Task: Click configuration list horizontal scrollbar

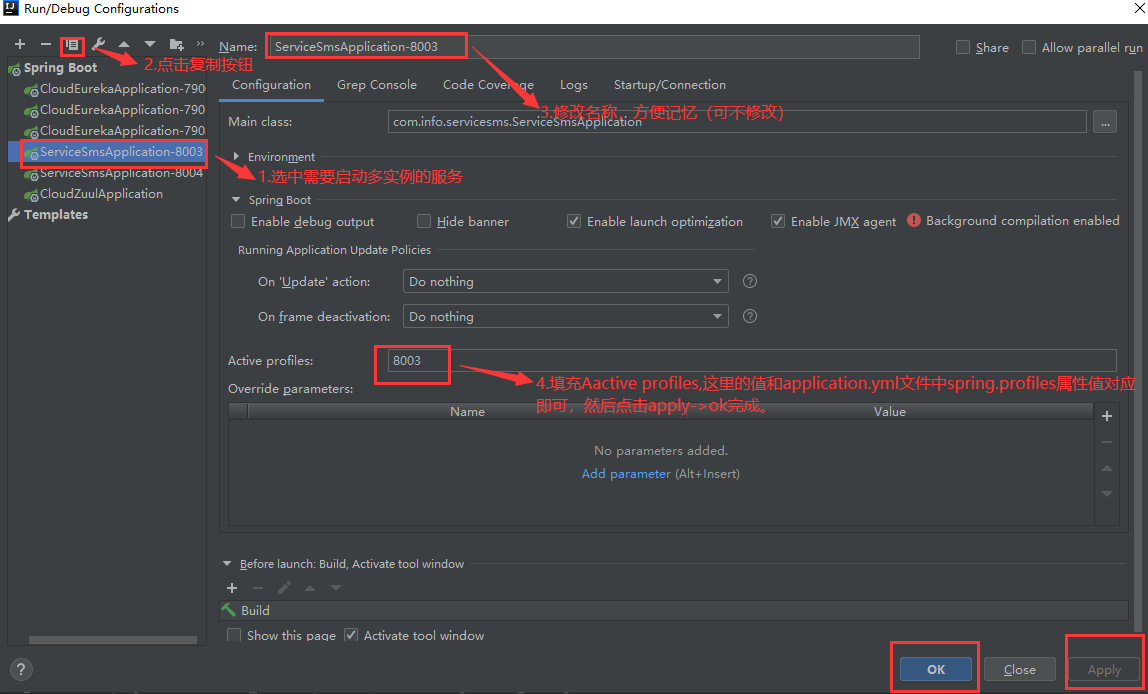Action: point(112,640)
